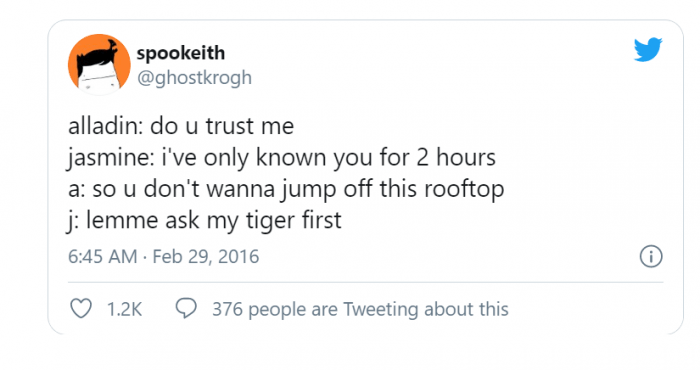Click the 1.2K likes count
The width and height of the screenshot is (700, 370).
click(x=125, y=309)
